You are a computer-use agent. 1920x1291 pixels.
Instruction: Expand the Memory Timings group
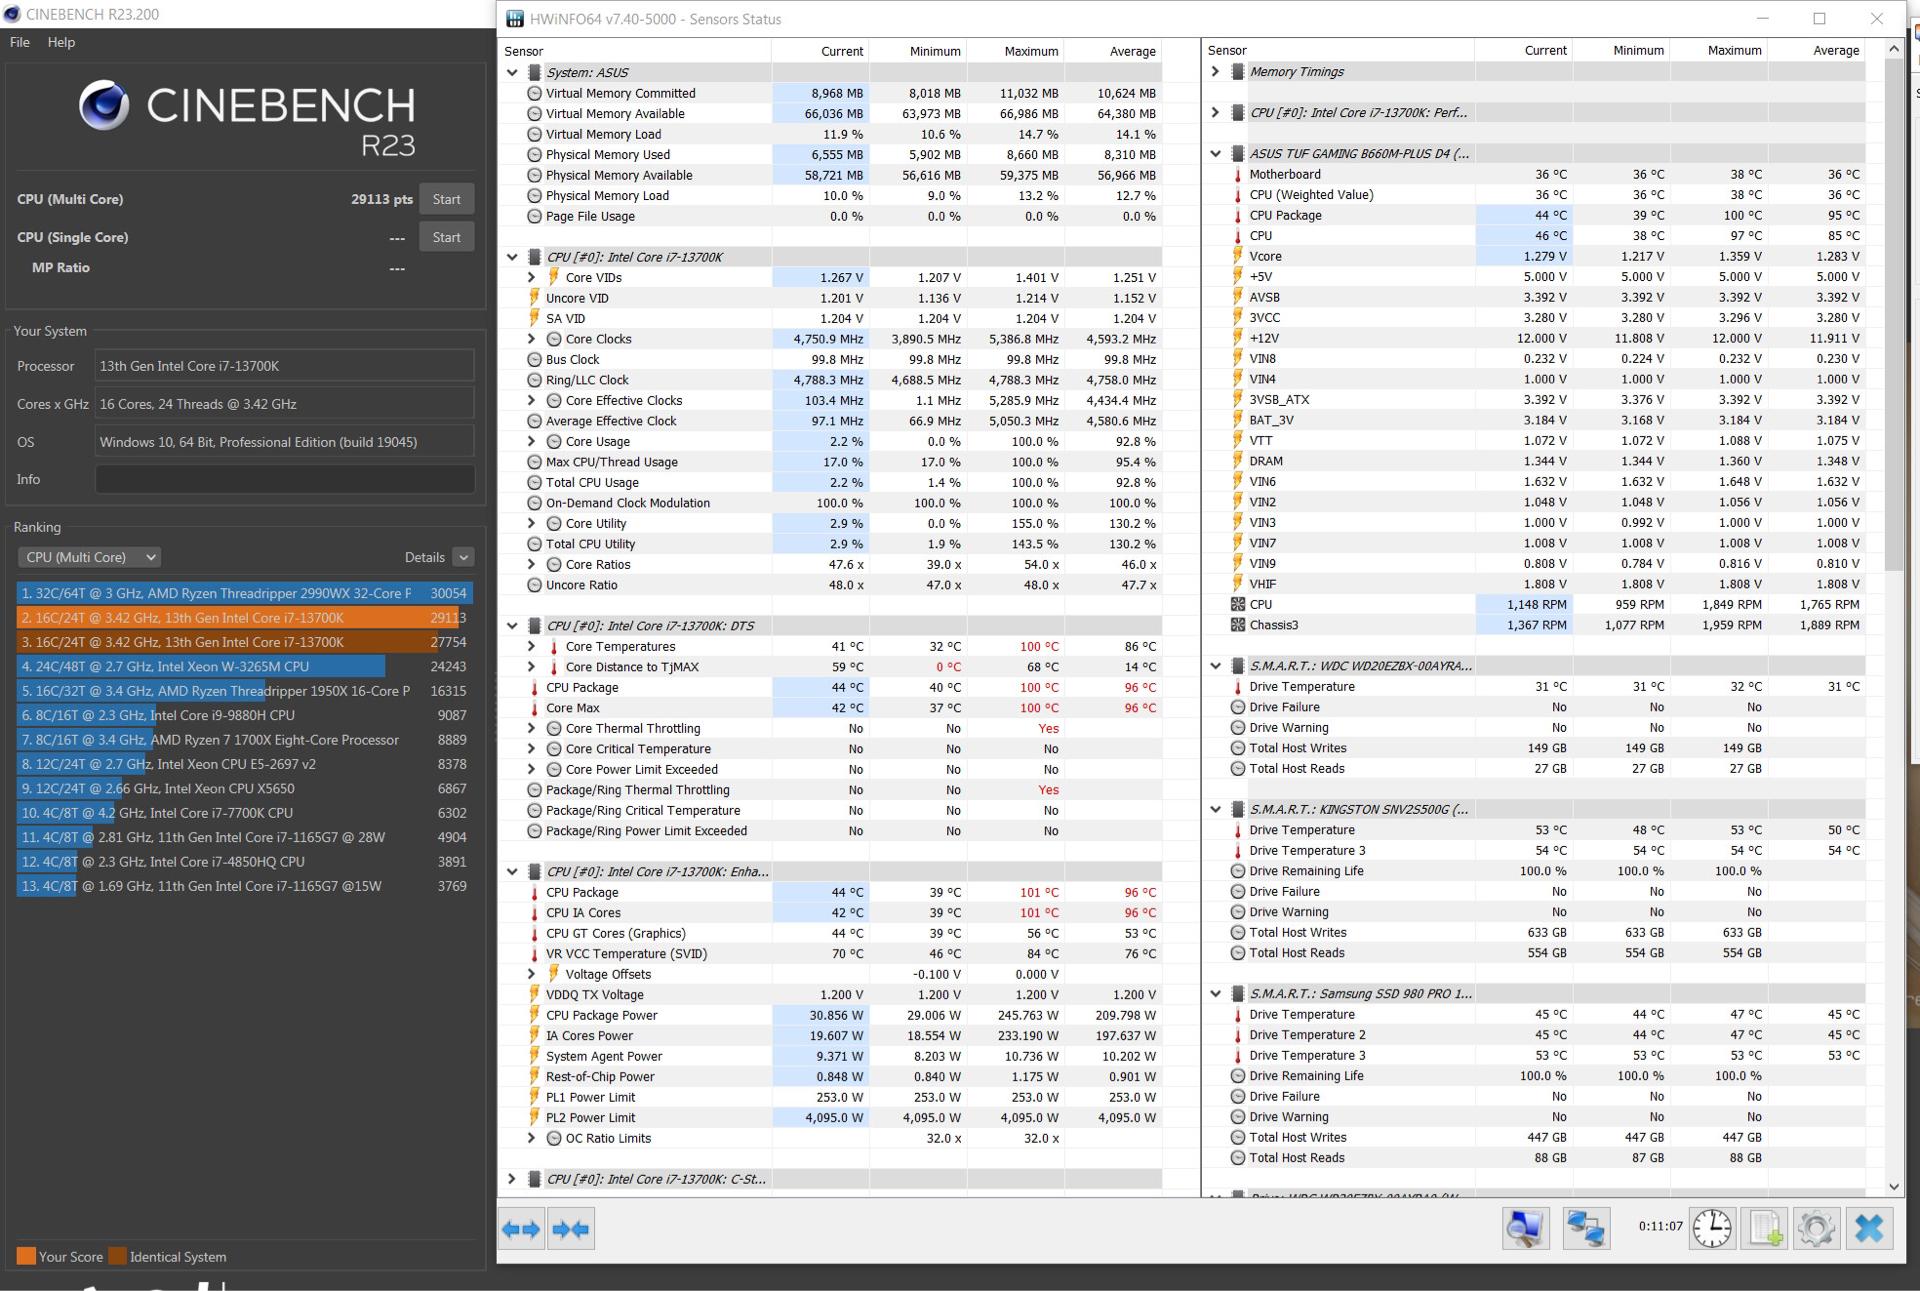click(x=1216, y=72)
